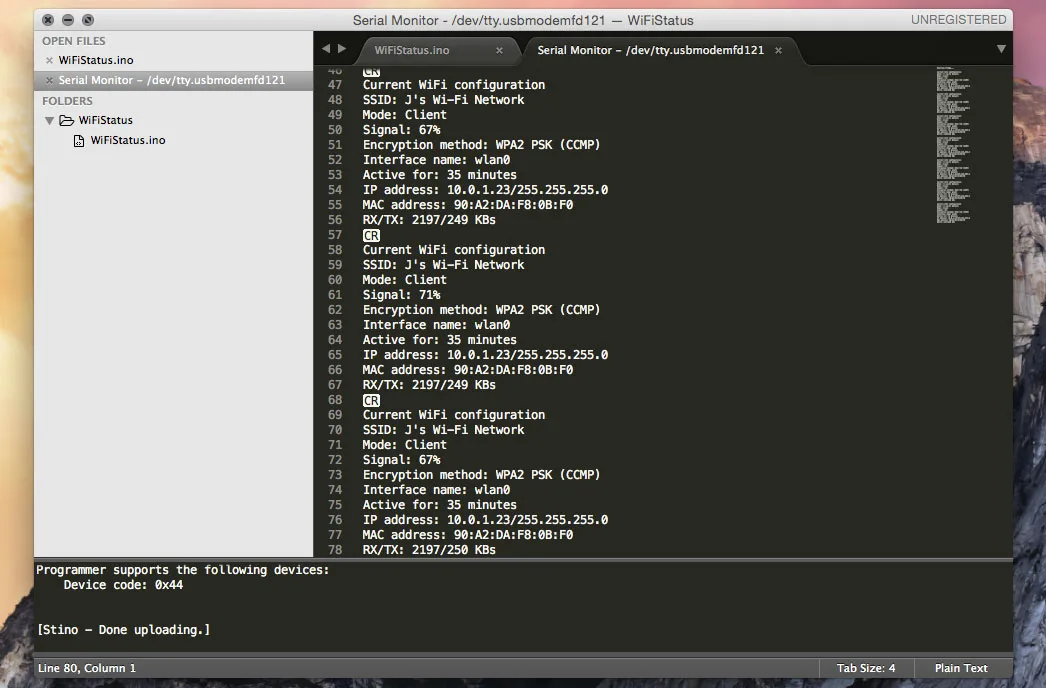Click the WiFiStatus folder icon in sidebar
The image size is (1046, 688).
coord(66,120)
